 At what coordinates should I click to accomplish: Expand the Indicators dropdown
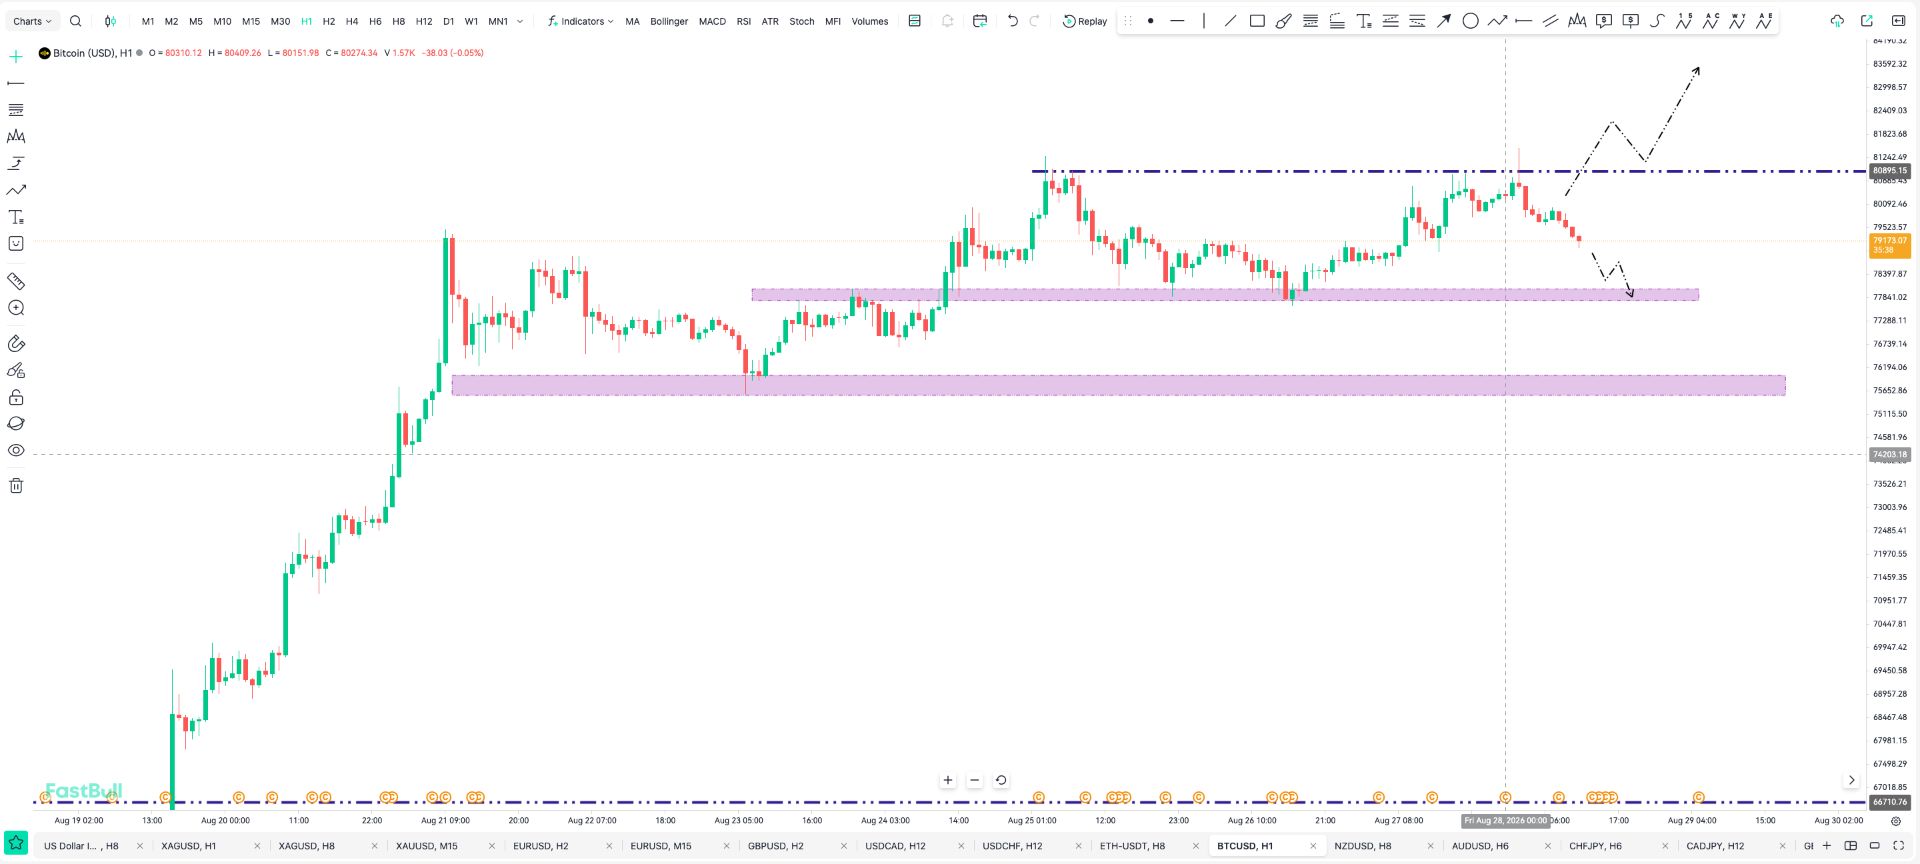tap(581, 21)
